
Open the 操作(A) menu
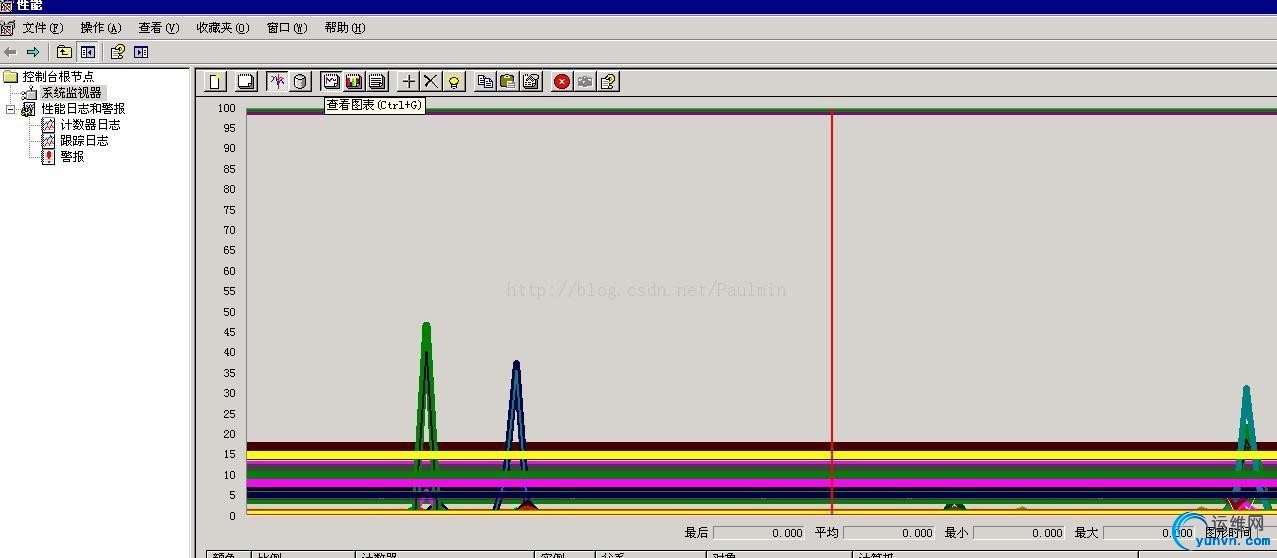[x=100, y=28]
